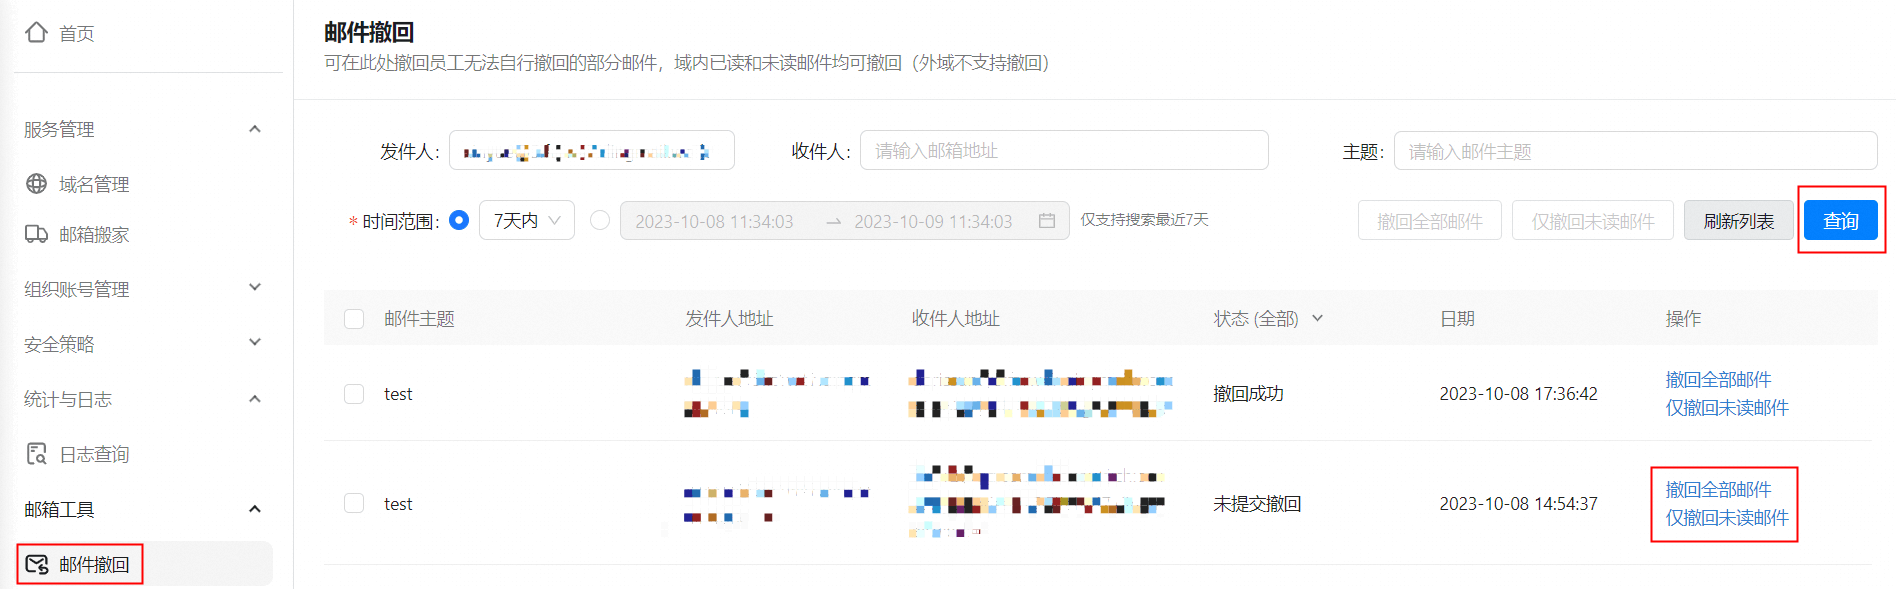Click the home icon beside 首页

pyautogui.click(x=36, y=33)
